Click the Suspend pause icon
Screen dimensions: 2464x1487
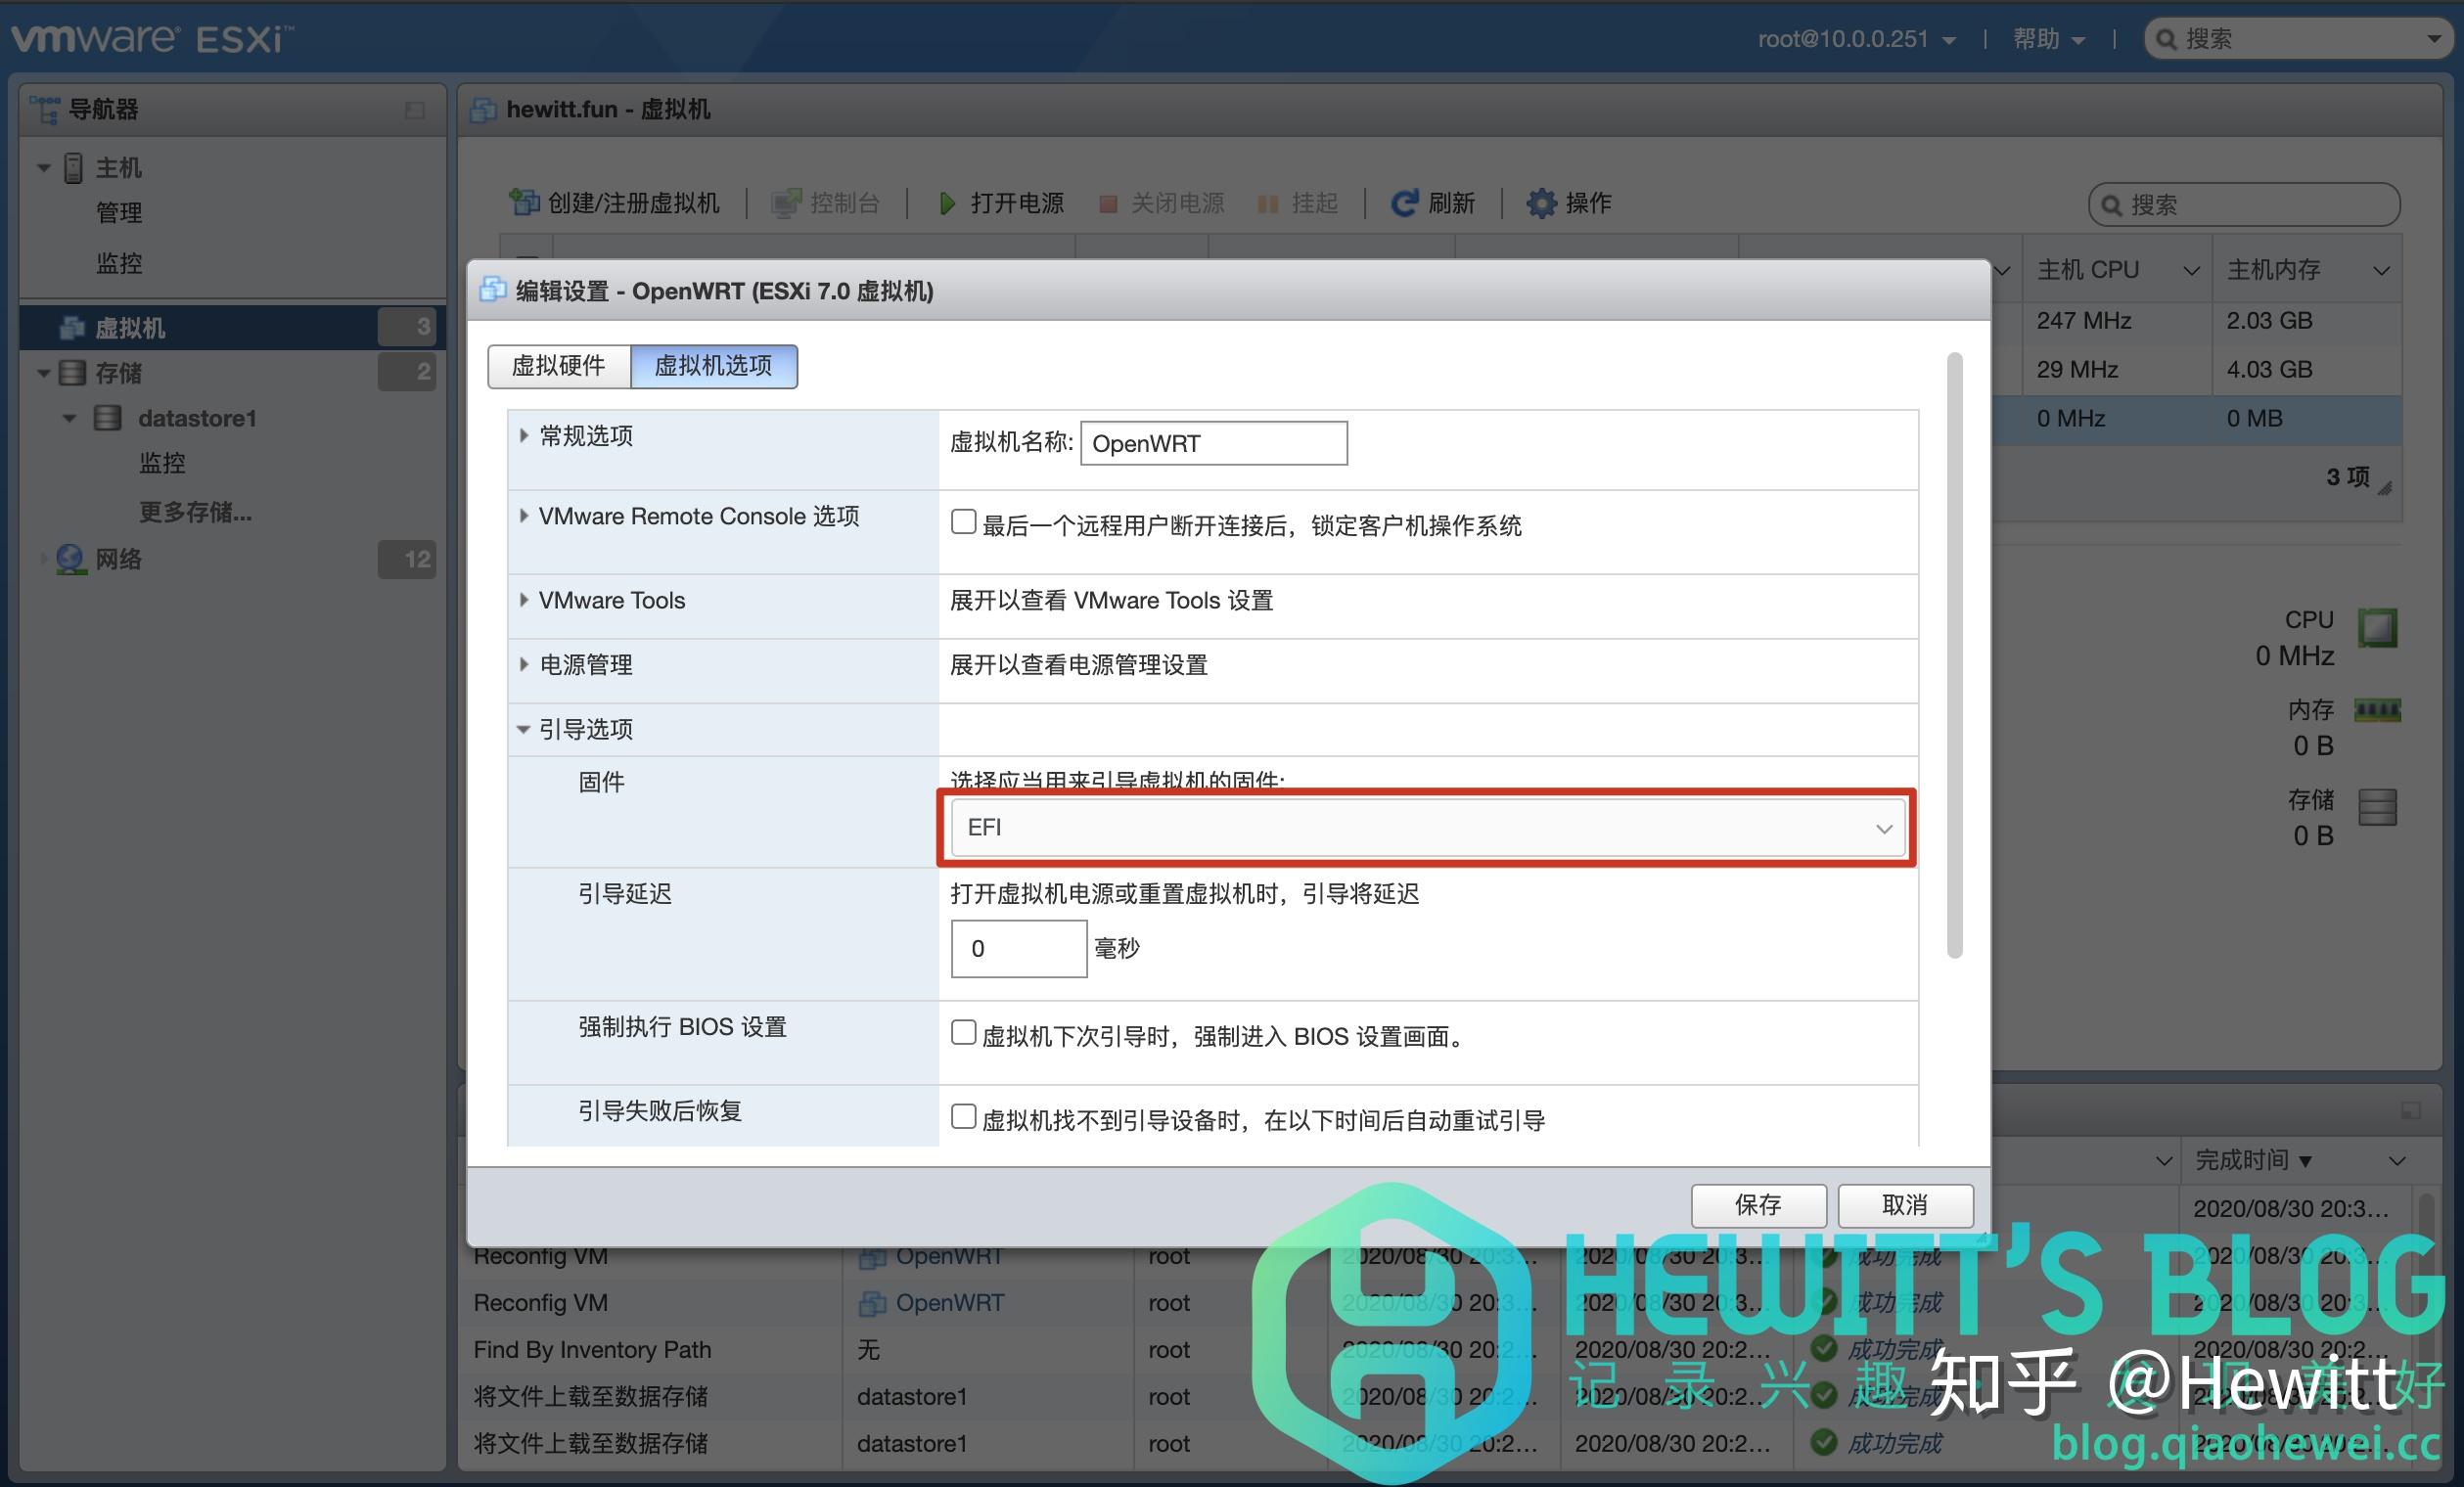(1267, 204)
